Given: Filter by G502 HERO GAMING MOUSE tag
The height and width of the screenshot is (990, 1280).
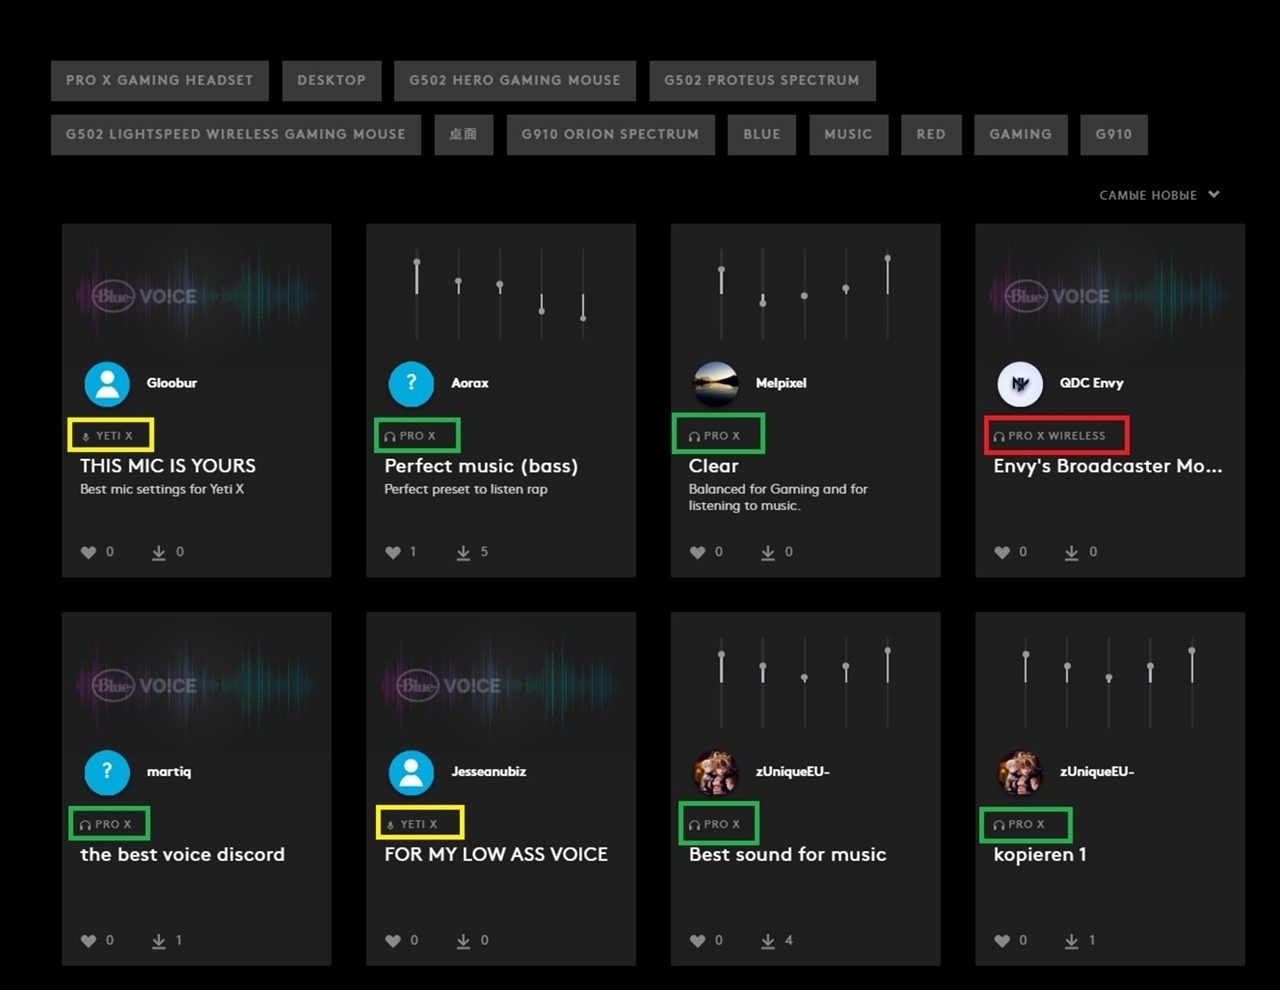Looking at the screenshot, I should tap(515, 80).
